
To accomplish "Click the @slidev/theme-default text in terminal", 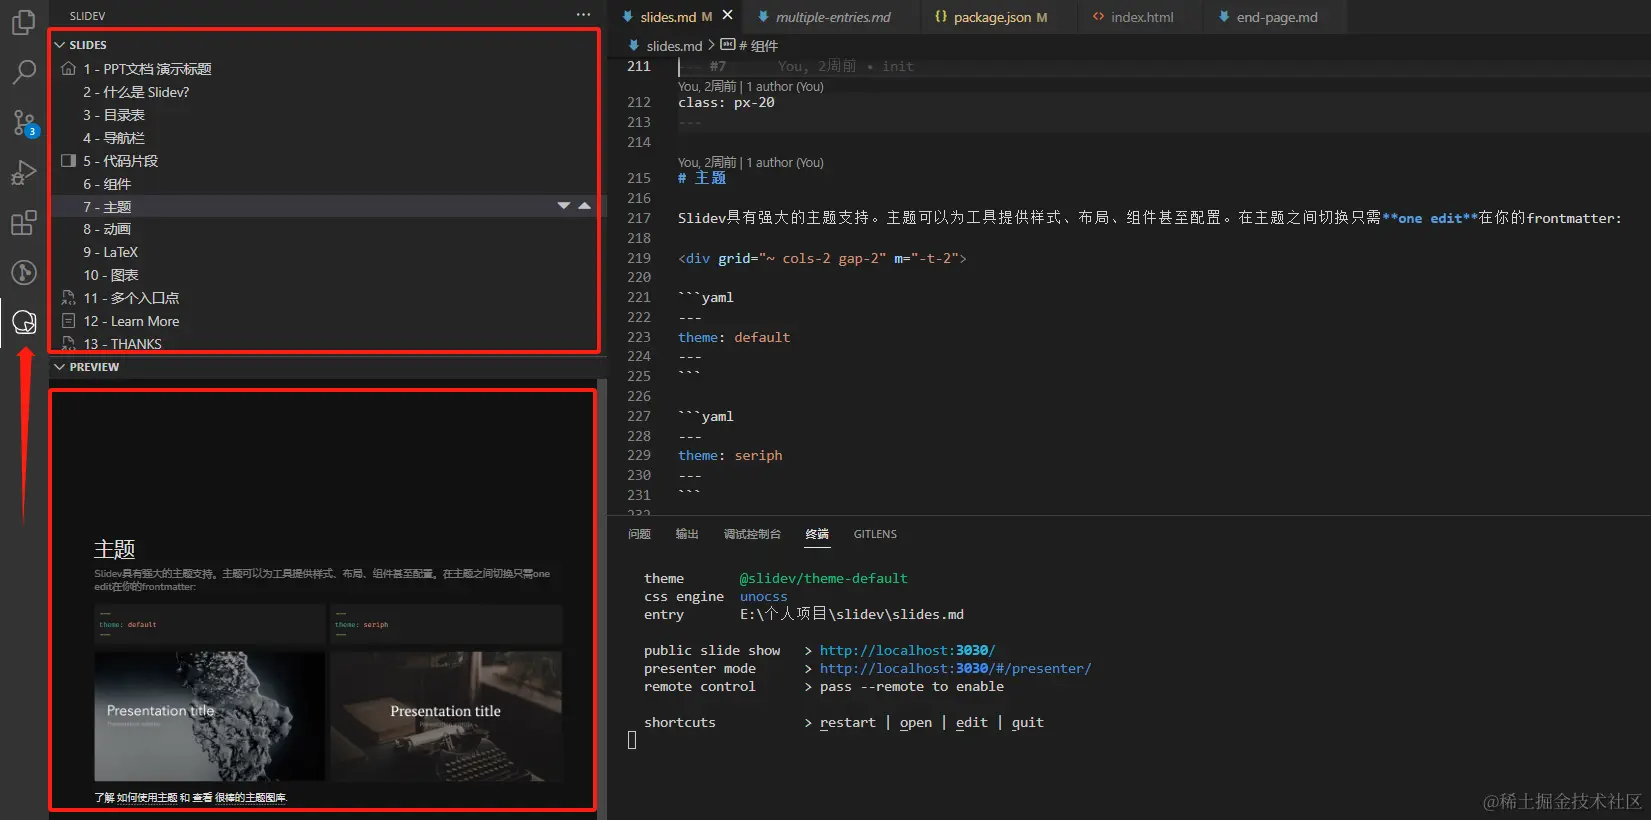I will click(824, 579).
